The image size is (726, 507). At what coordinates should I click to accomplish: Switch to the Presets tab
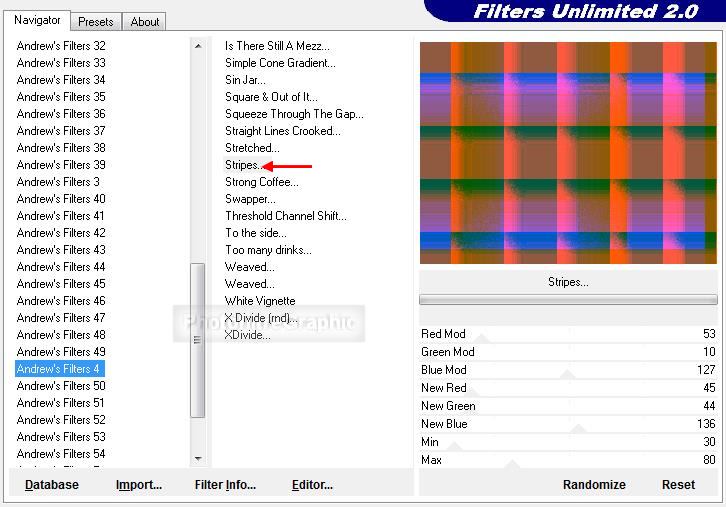click(96, 21)
